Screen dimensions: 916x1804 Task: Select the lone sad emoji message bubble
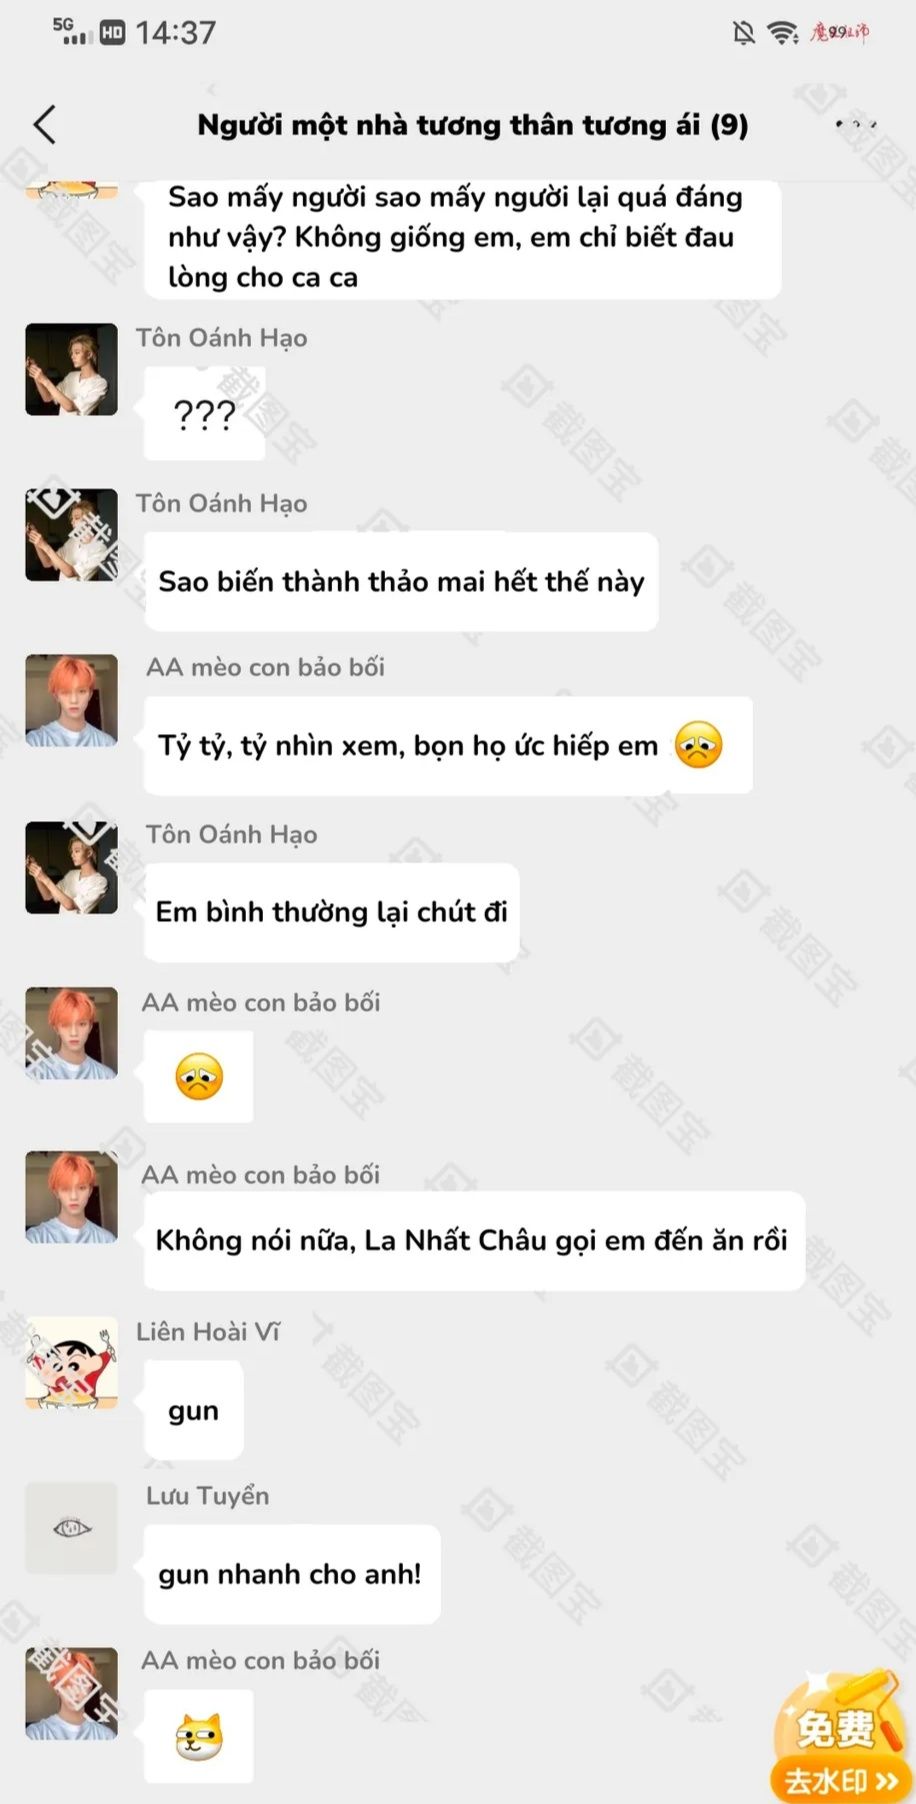pos(198,1077)
